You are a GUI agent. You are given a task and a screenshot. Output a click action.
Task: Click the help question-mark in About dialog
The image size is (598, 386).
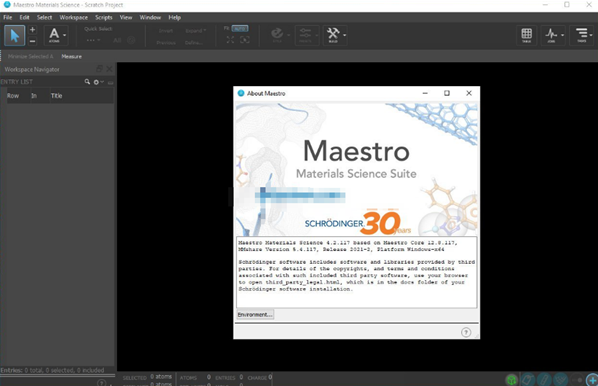pyautogui.click(x=466, y=332)
